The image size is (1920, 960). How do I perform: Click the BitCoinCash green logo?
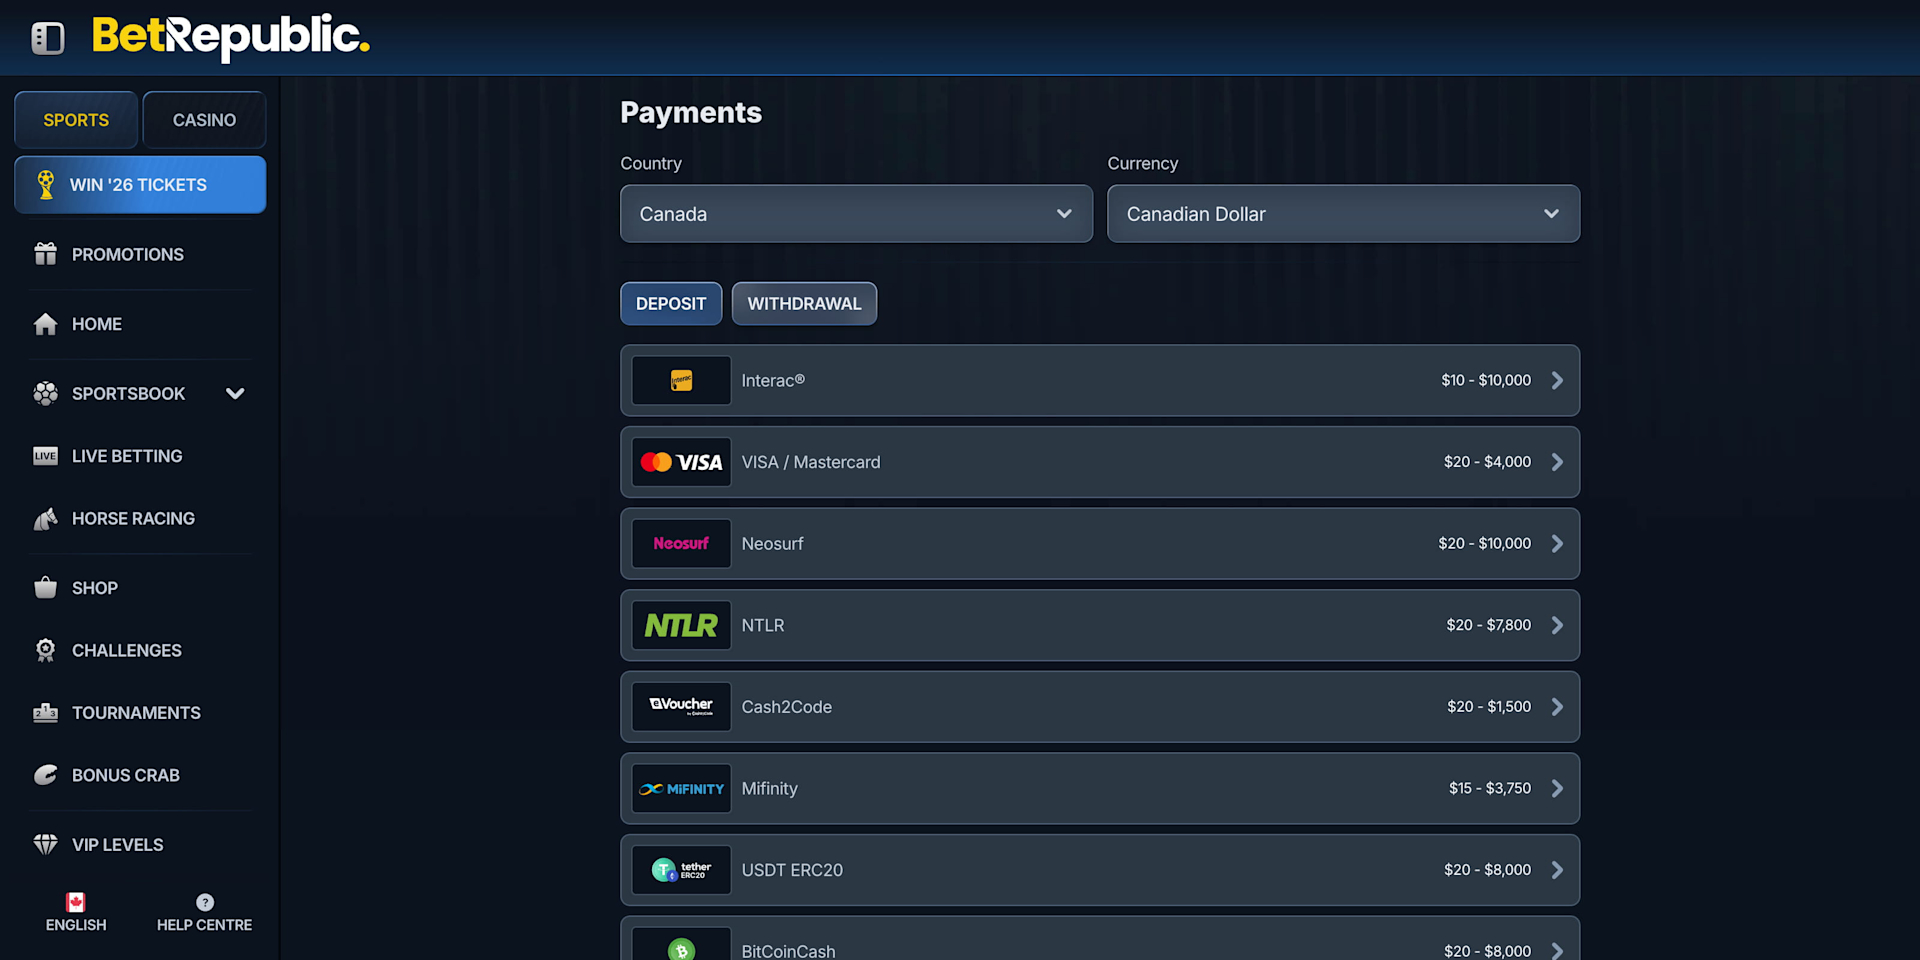pos(681,948)
